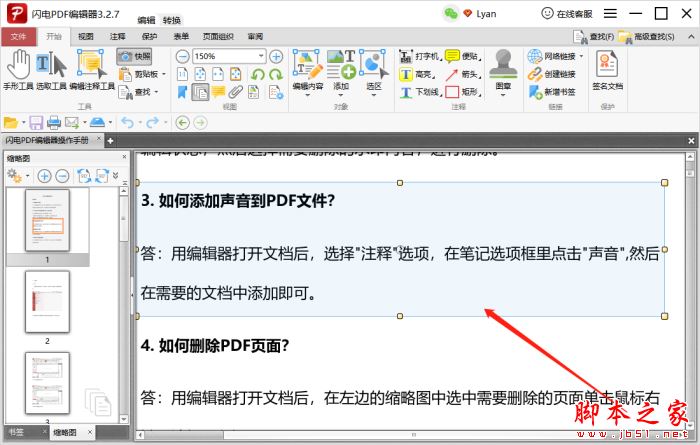Choose the Rectangle (矩形) annotation tool
700x445 pixels.
pos(463,92)
